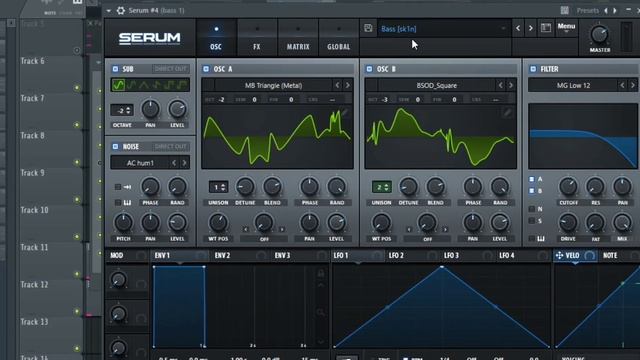Viewport: 640px width, 360px height.
Task: Switch to the MATRIX tab
Action: (x=298, y=38)
